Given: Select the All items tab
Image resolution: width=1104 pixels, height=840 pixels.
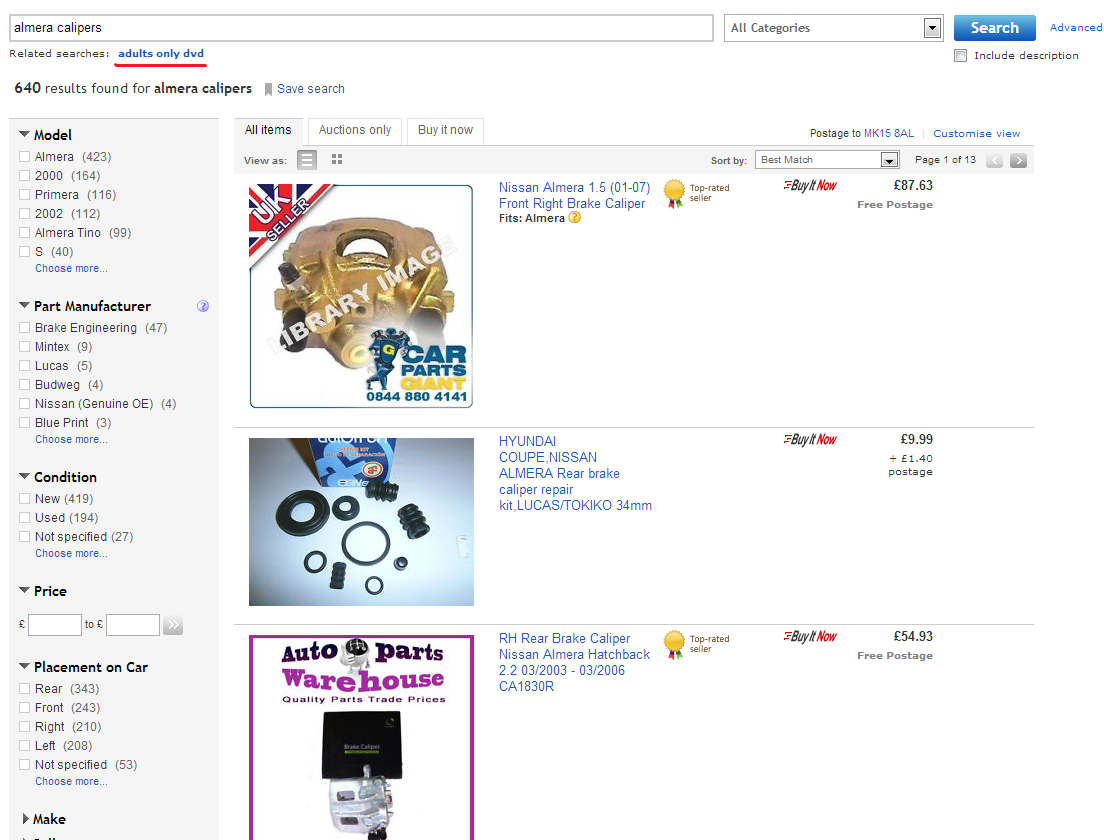Looking at the screenshot, I should [268, 130].
